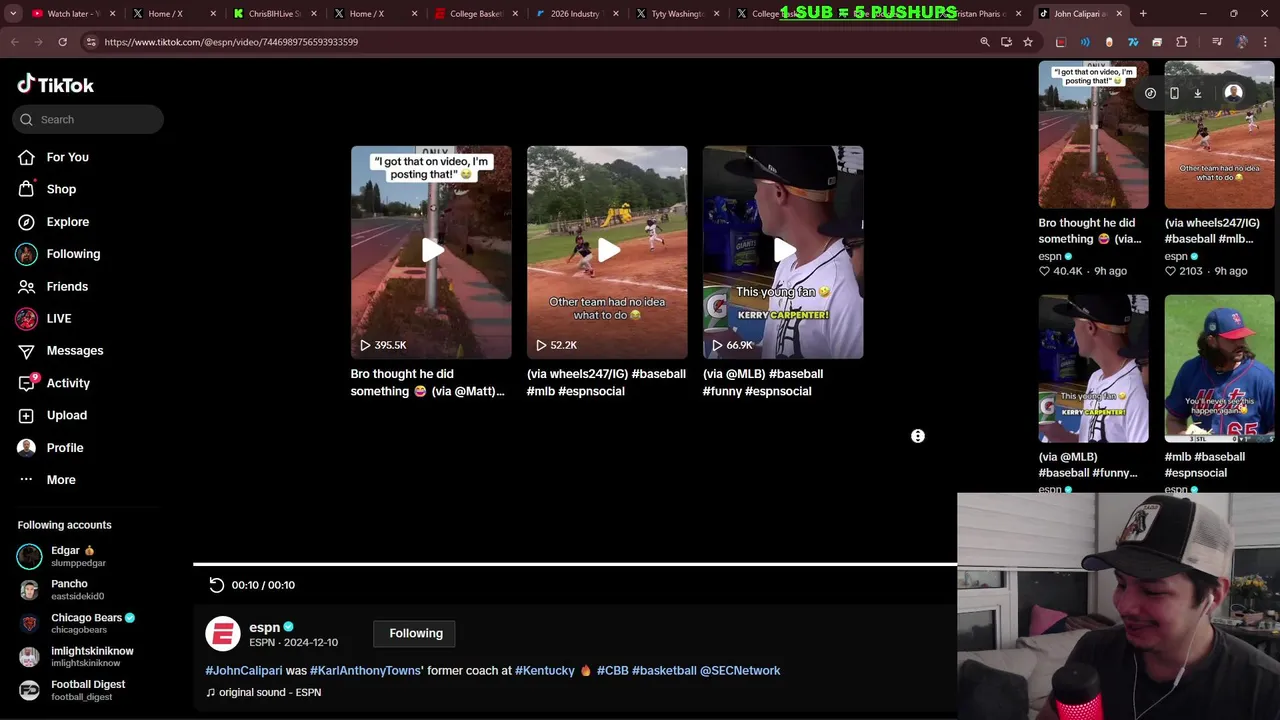Go to the LIVE section

point(58,318)
